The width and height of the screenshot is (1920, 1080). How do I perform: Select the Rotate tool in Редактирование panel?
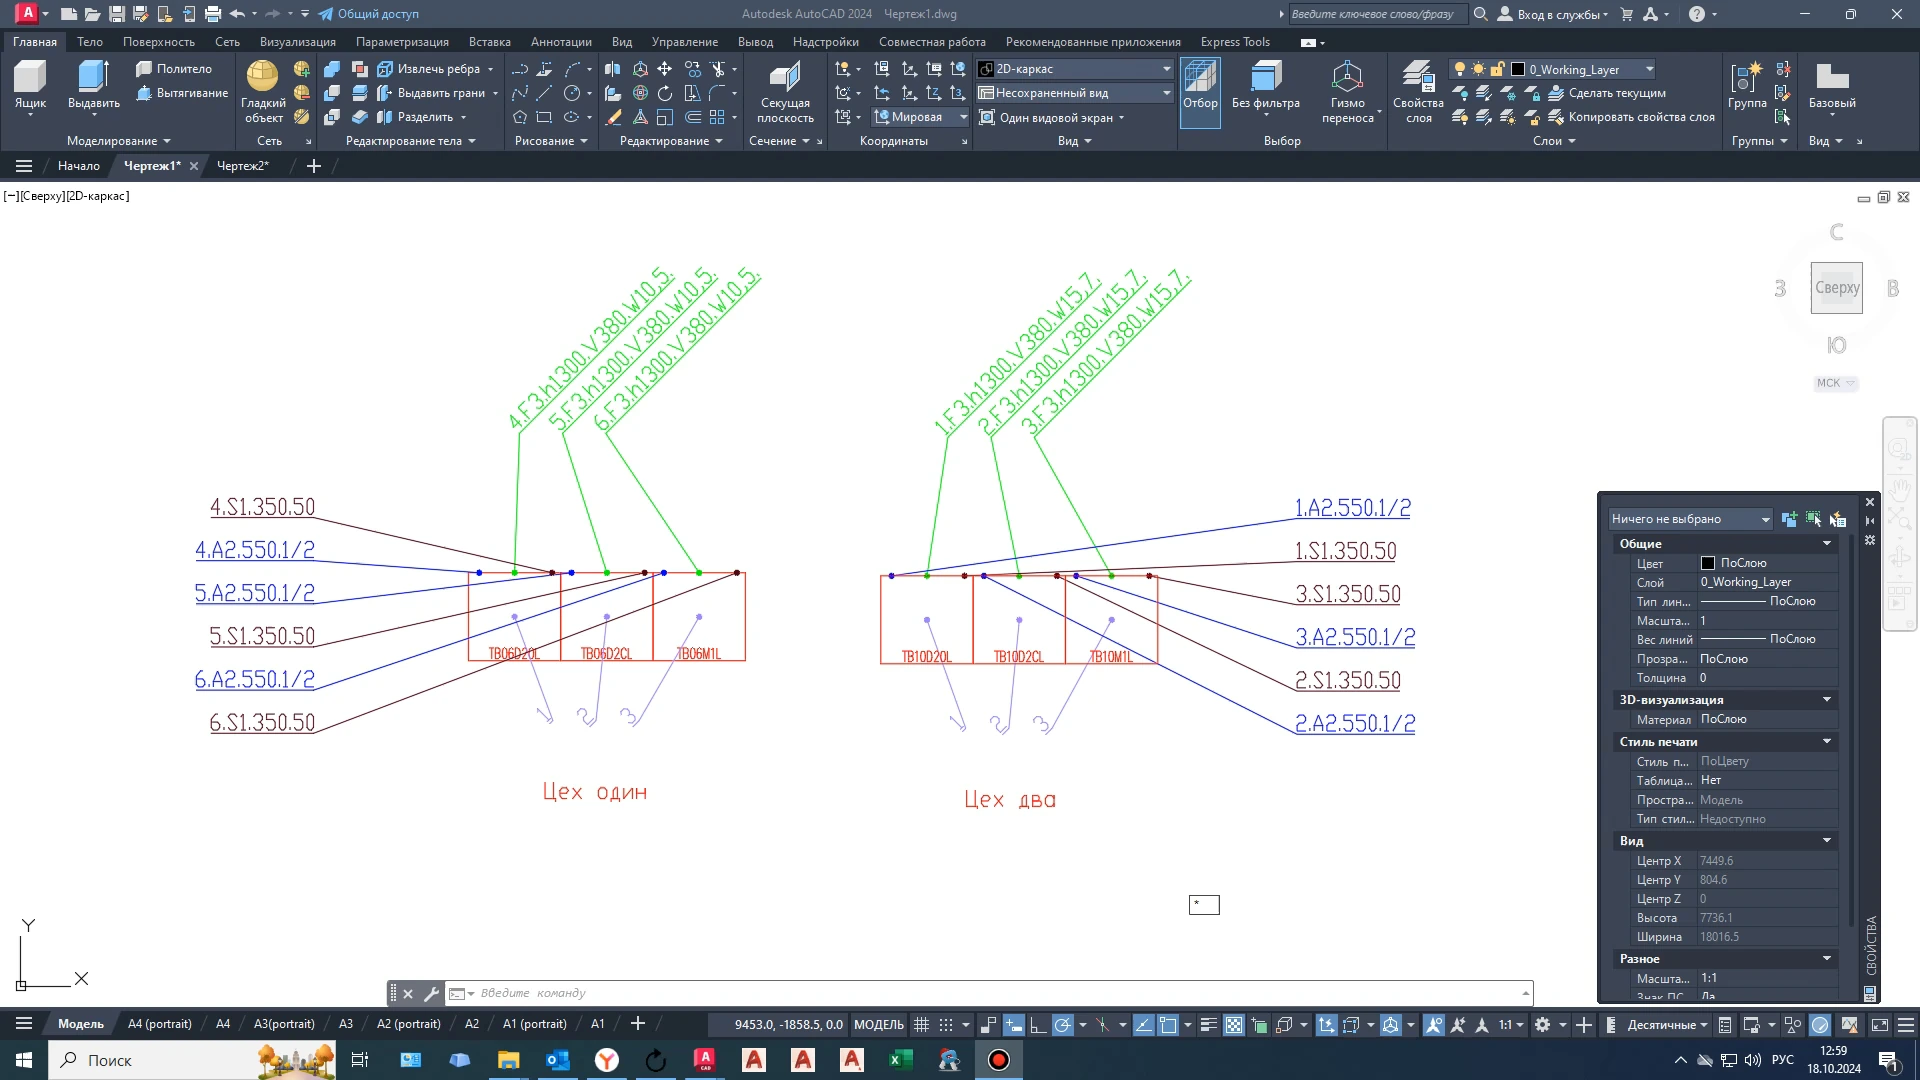point(665,93)
